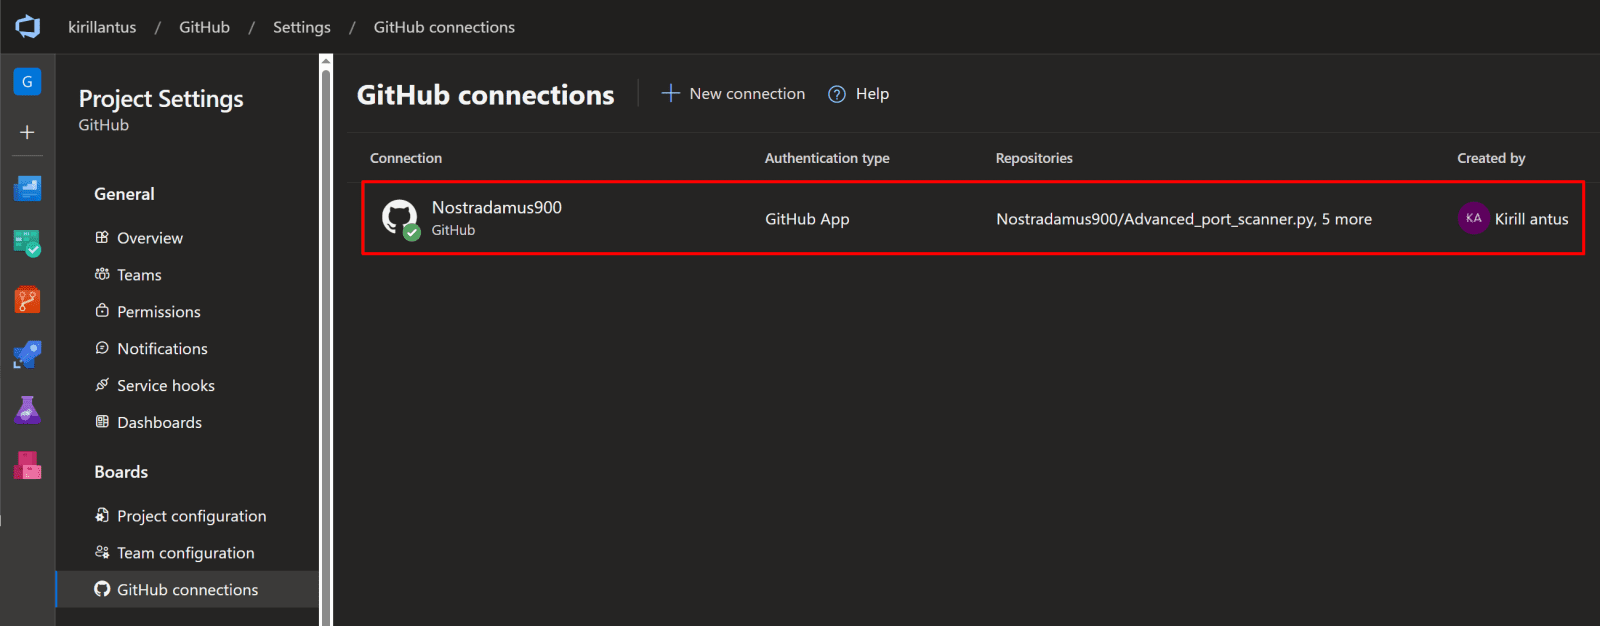Open the GitHub project tile icon
1600x626 pixels.
click(27, 82)
